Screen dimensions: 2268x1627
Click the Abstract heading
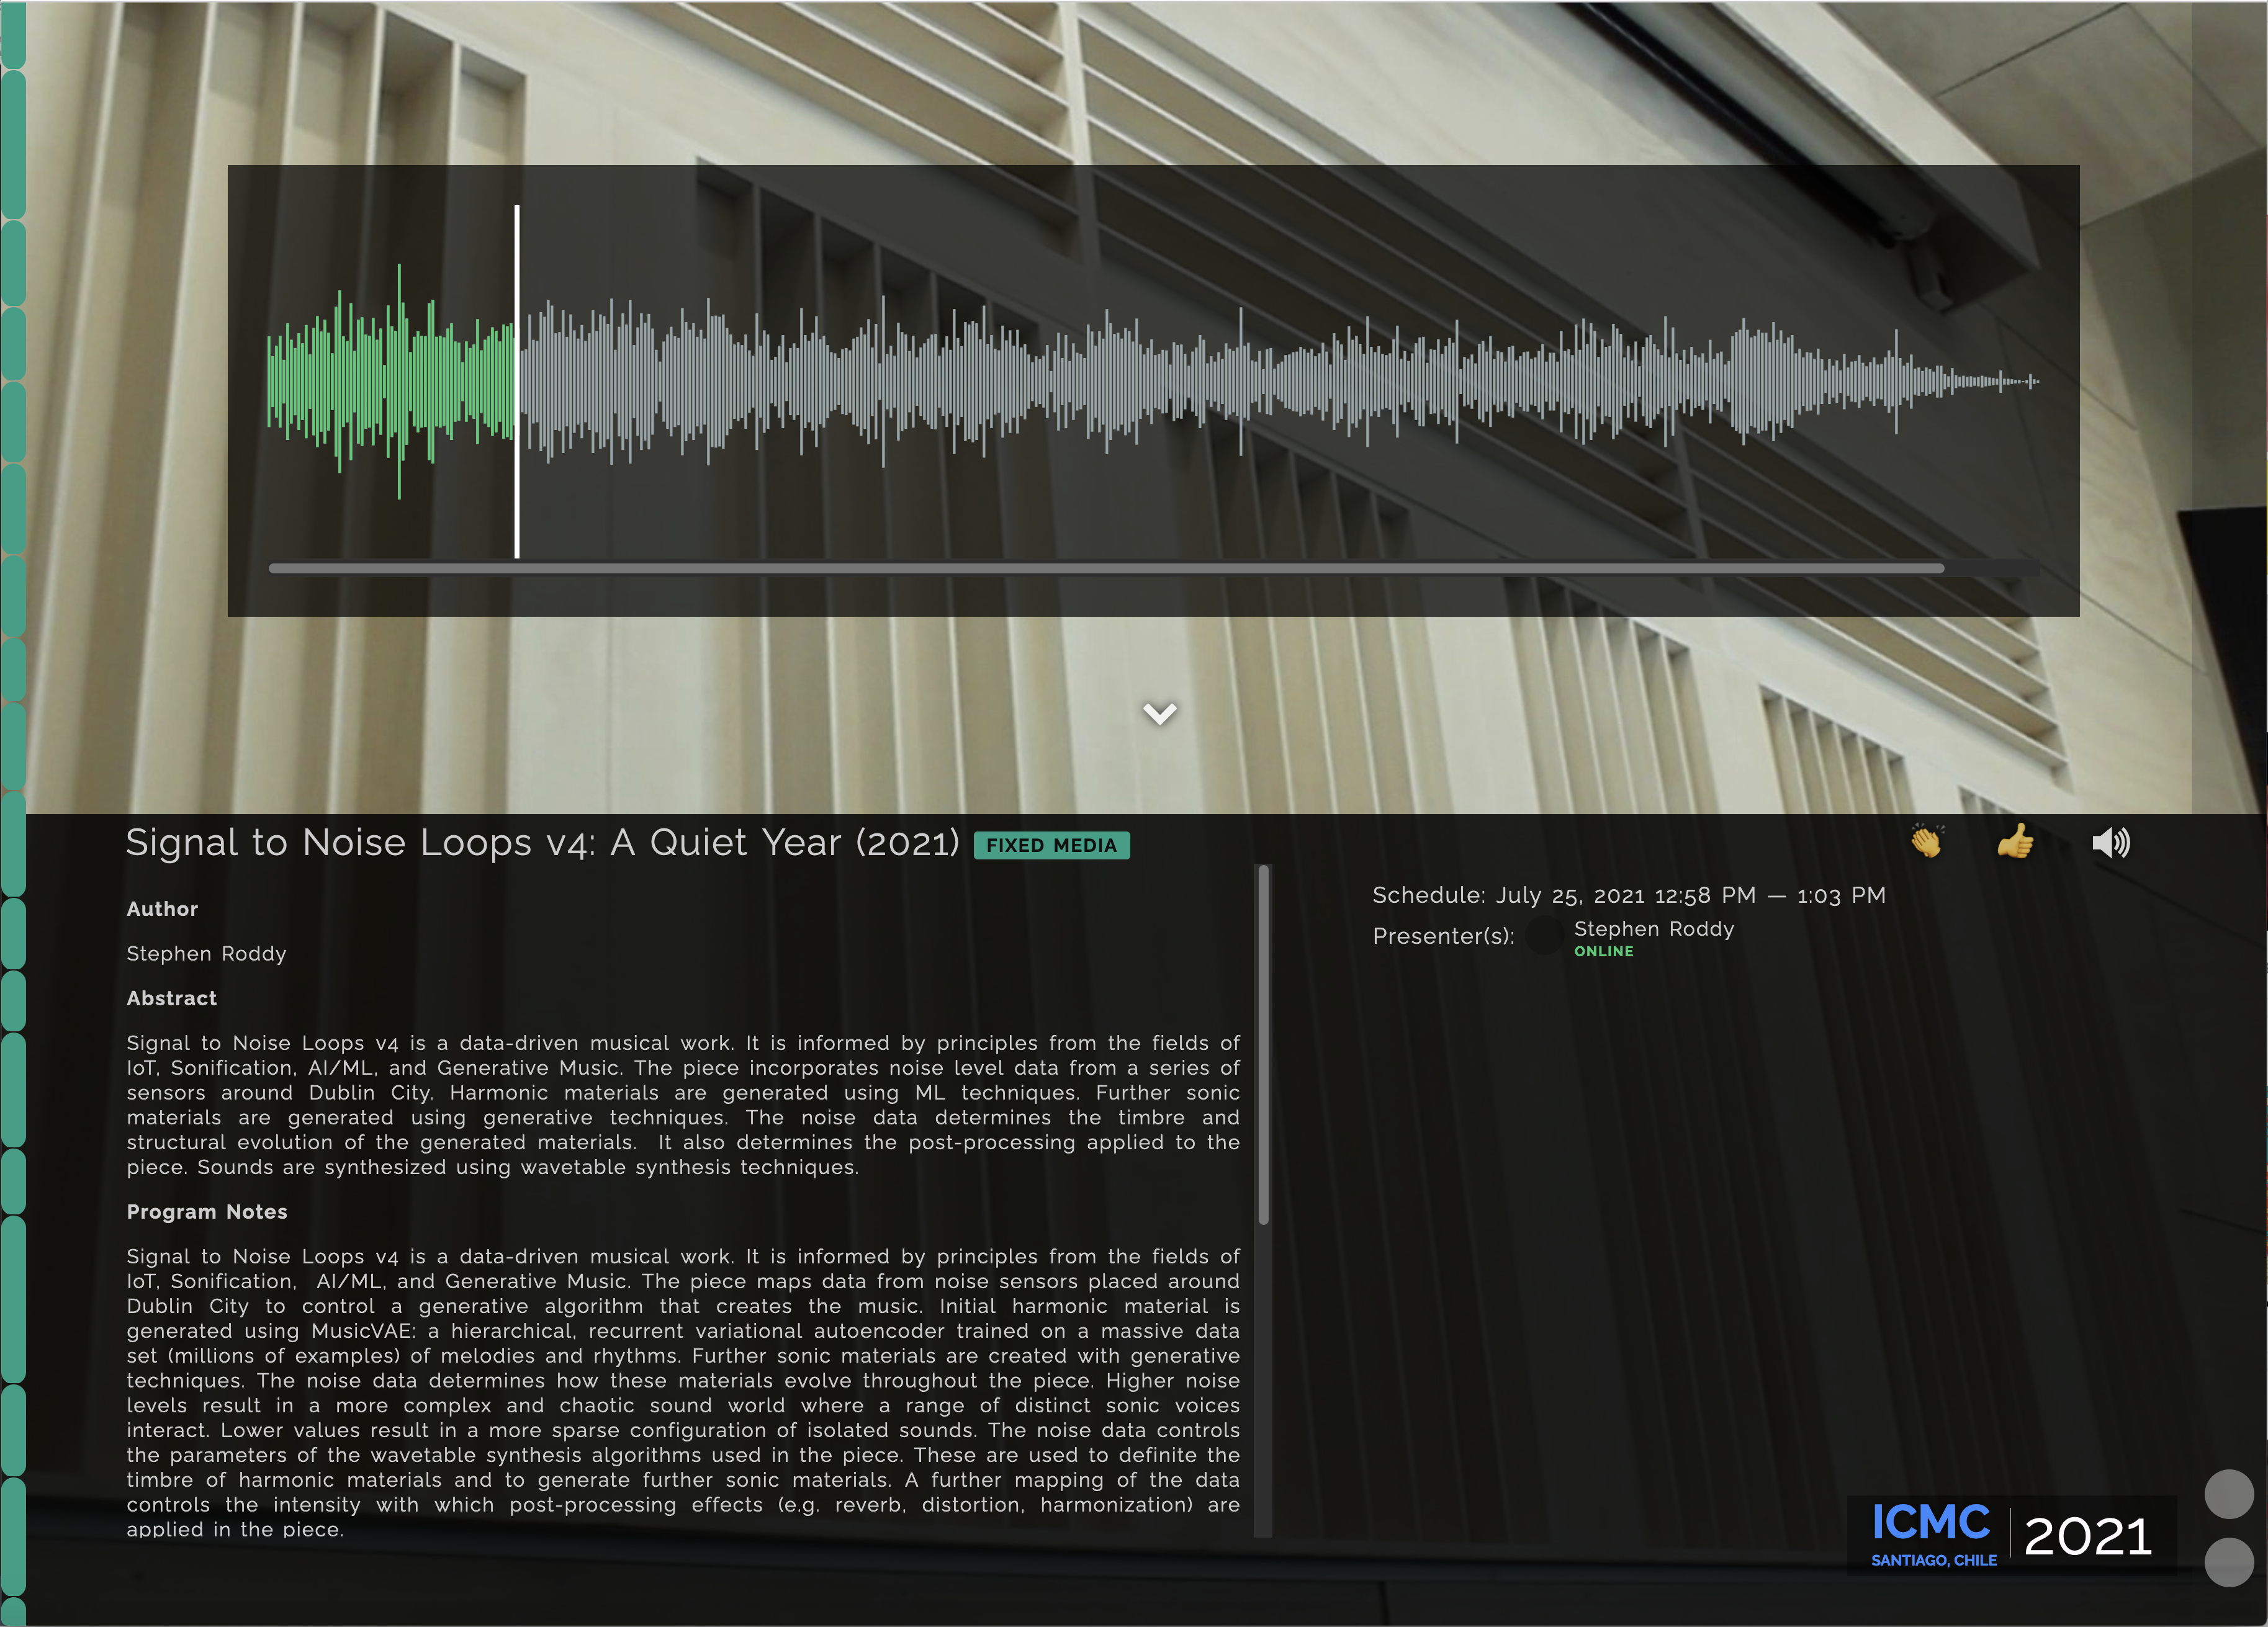tap(171, 998)
